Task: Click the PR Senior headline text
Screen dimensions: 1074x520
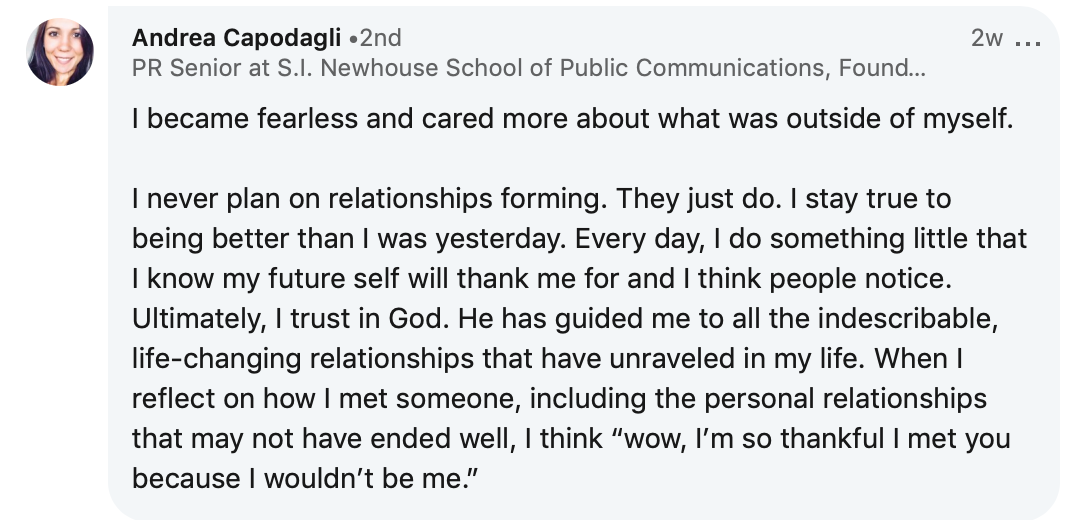Action: tap(528, 68)
